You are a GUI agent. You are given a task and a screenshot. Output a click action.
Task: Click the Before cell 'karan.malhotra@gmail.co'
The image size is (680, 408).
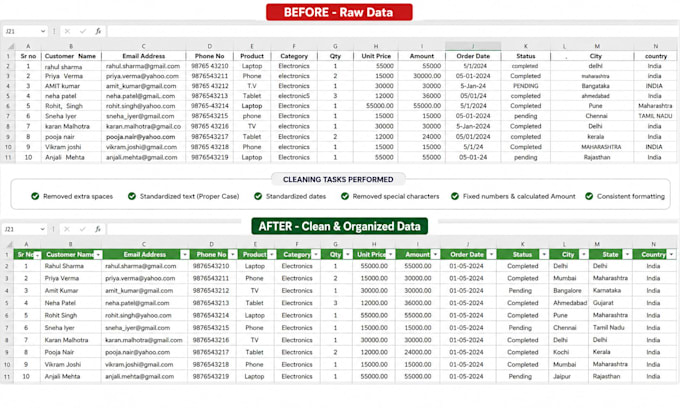144,126
